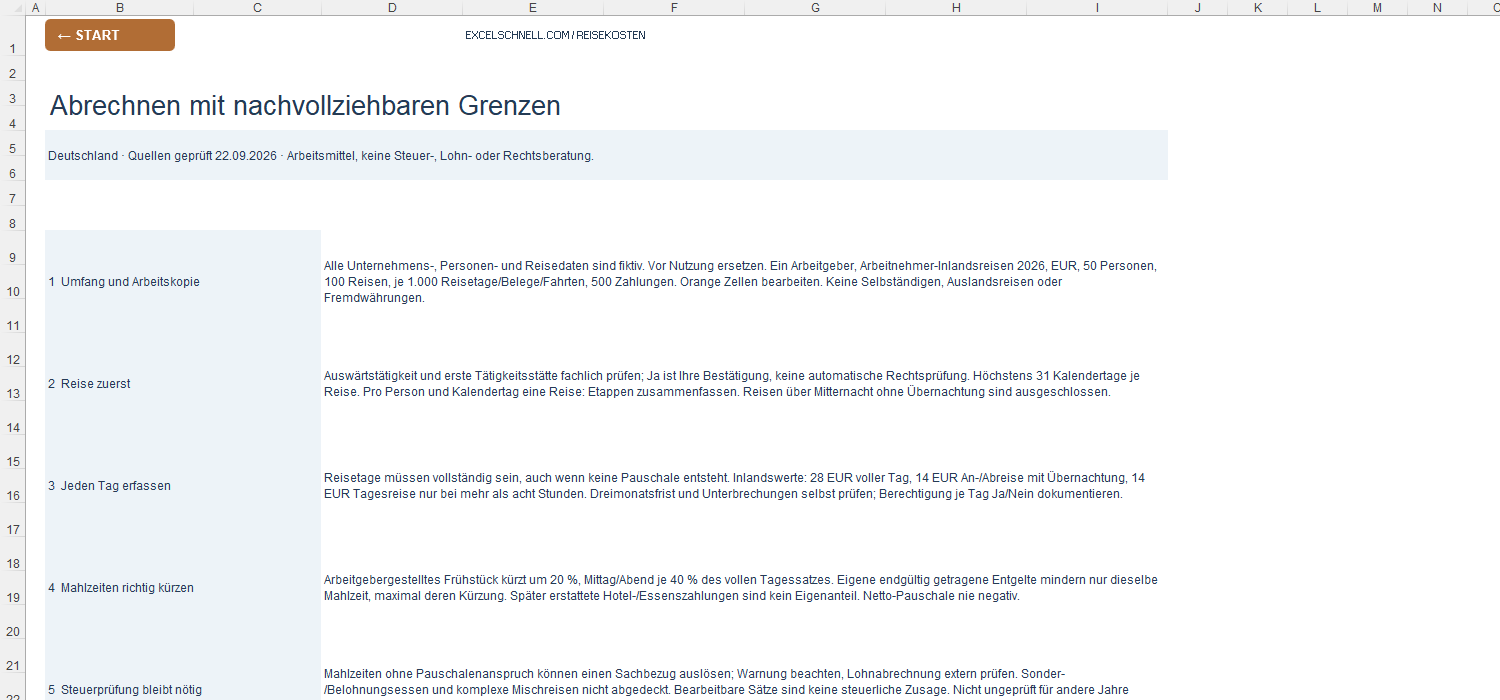The image size is (1500, 700).
Task: Select row 8 via its row header
Action: click(x=13, y=218)
